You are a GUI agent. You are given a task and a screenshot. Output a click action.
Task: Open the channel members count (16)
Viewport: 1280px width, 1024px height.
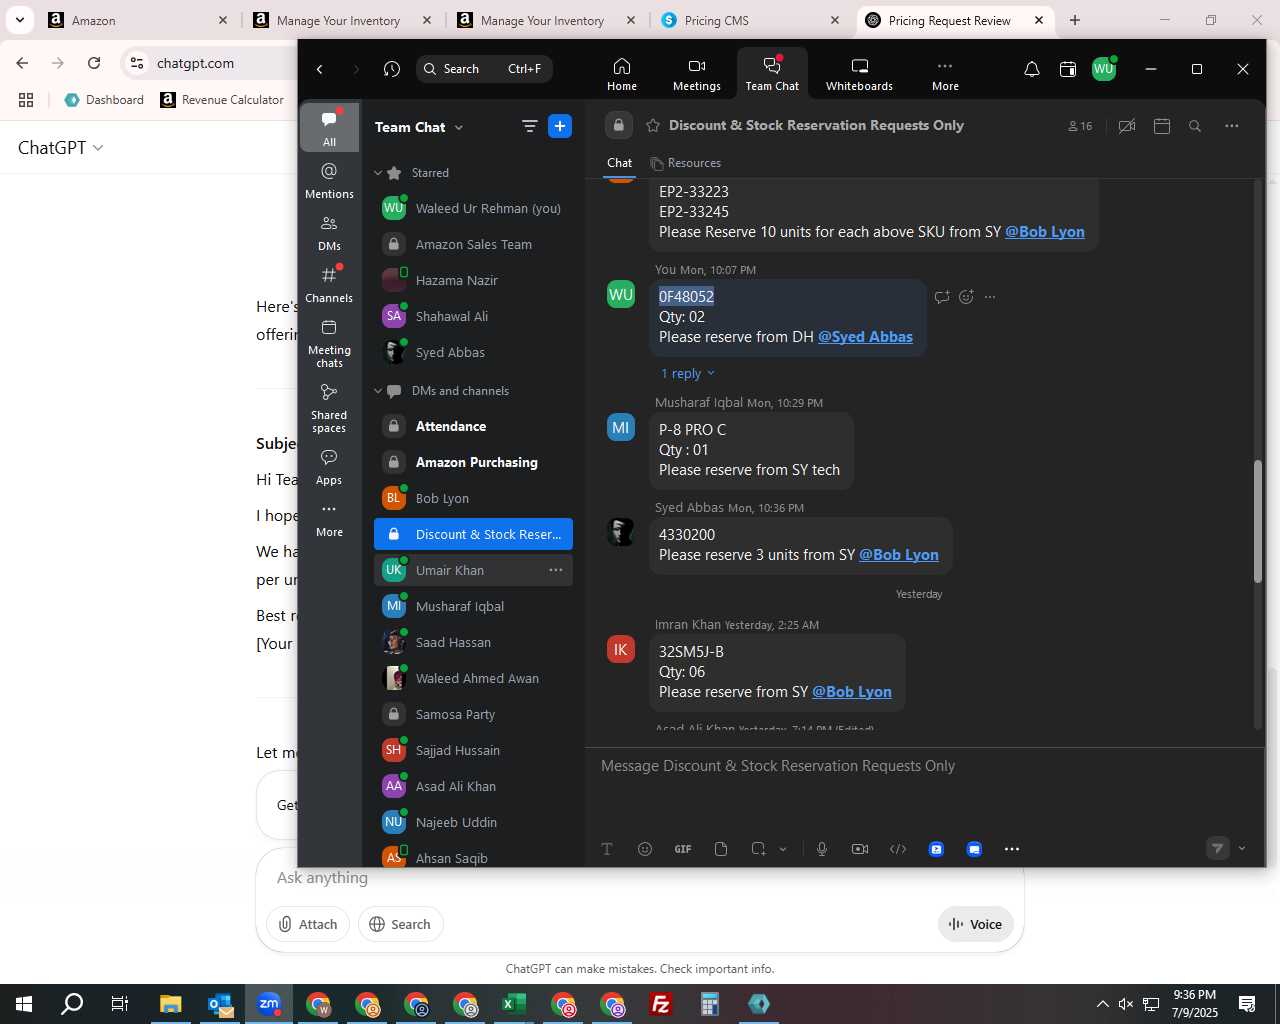click(x=1080, y=126)
